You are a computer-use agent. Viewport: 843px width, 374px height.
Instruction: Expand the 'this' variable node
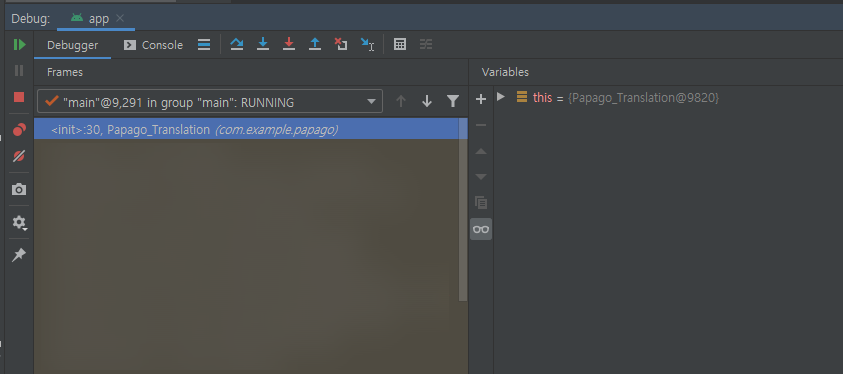(501, 97)
